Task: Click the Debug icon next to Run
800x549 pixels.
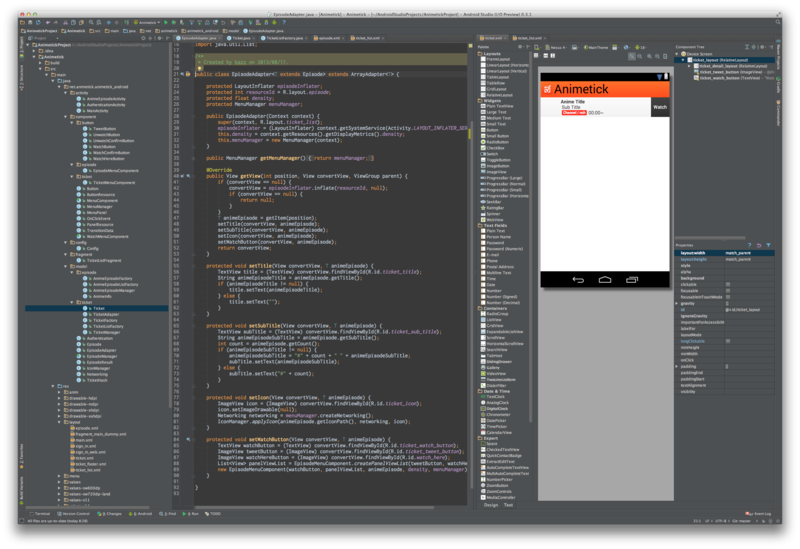Action: pyautogui.click(x=173, y=22)
